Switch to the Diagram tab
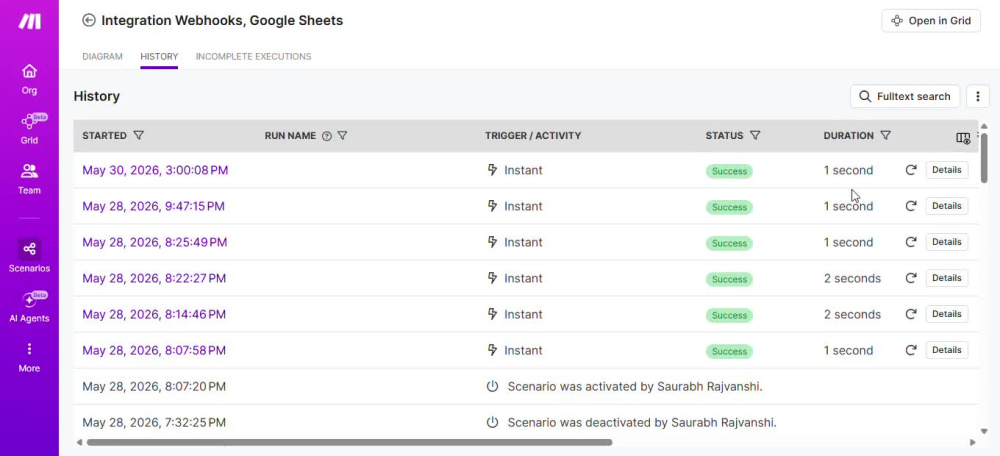The height and width of the screenshot is (456, 1000). tap(102, 57)
